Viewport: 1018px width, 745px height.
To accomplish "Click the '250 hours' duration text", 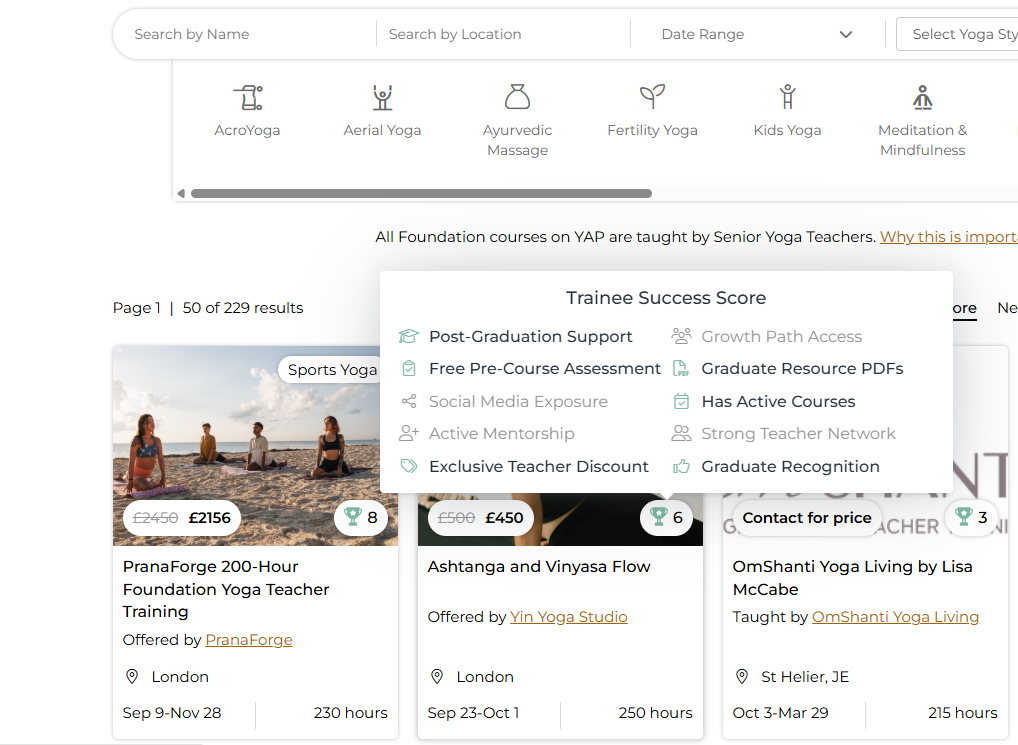I will tap(656, 713).
